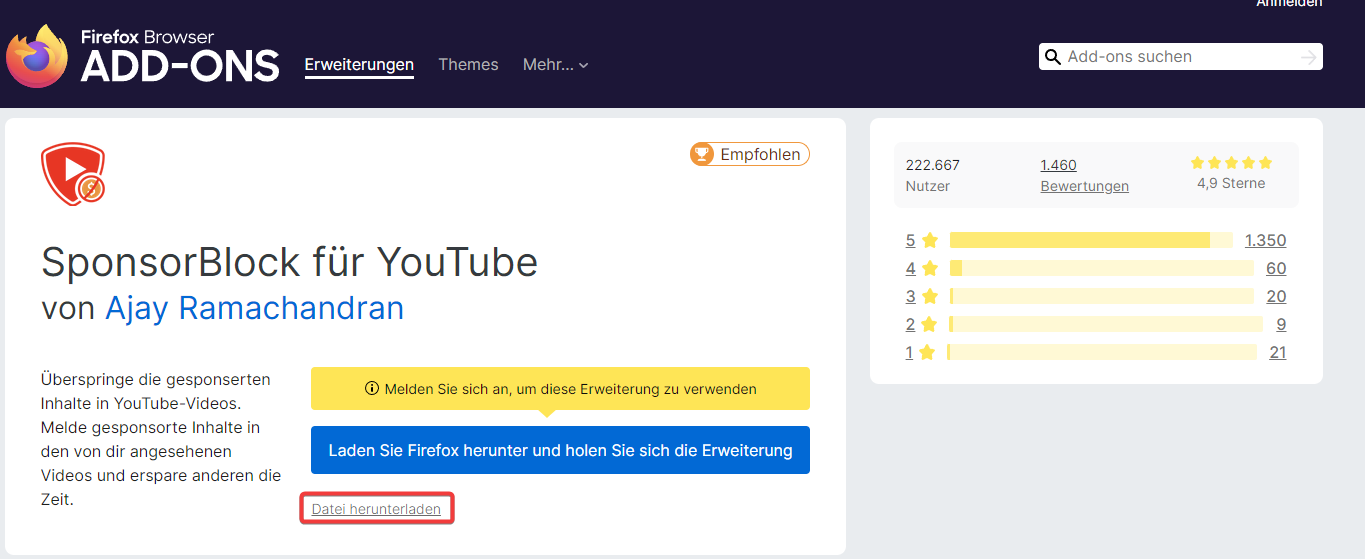Open the Themes tab
1365x559 pixels.
click(x=468, y=64)
